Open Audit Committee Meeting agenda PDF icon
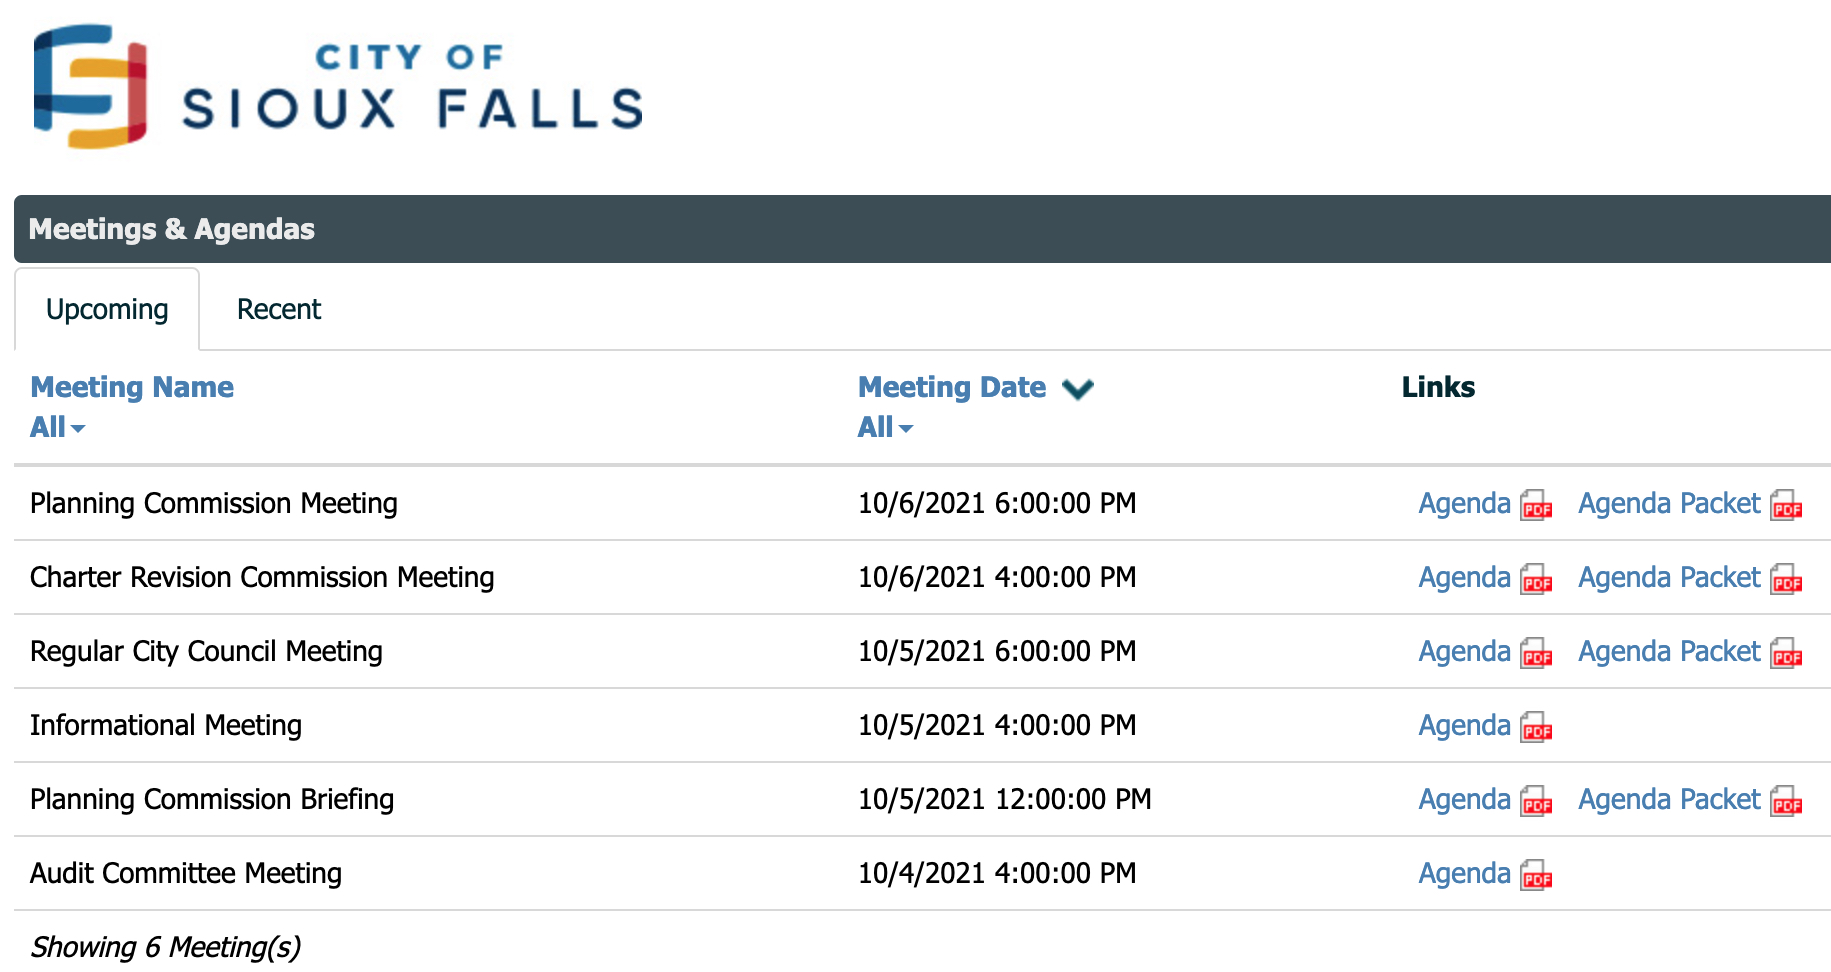The image size is (1831, 972). pyautogui.click(x=1536, y=875)
